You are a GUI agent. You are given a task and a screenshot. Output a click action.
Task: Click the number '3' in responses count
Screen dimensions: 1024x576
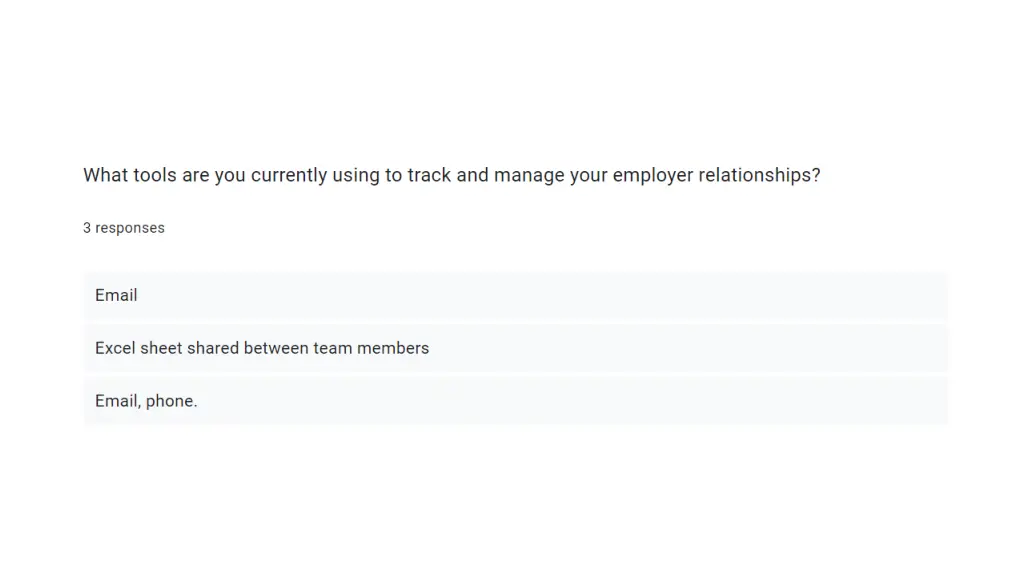87,228
